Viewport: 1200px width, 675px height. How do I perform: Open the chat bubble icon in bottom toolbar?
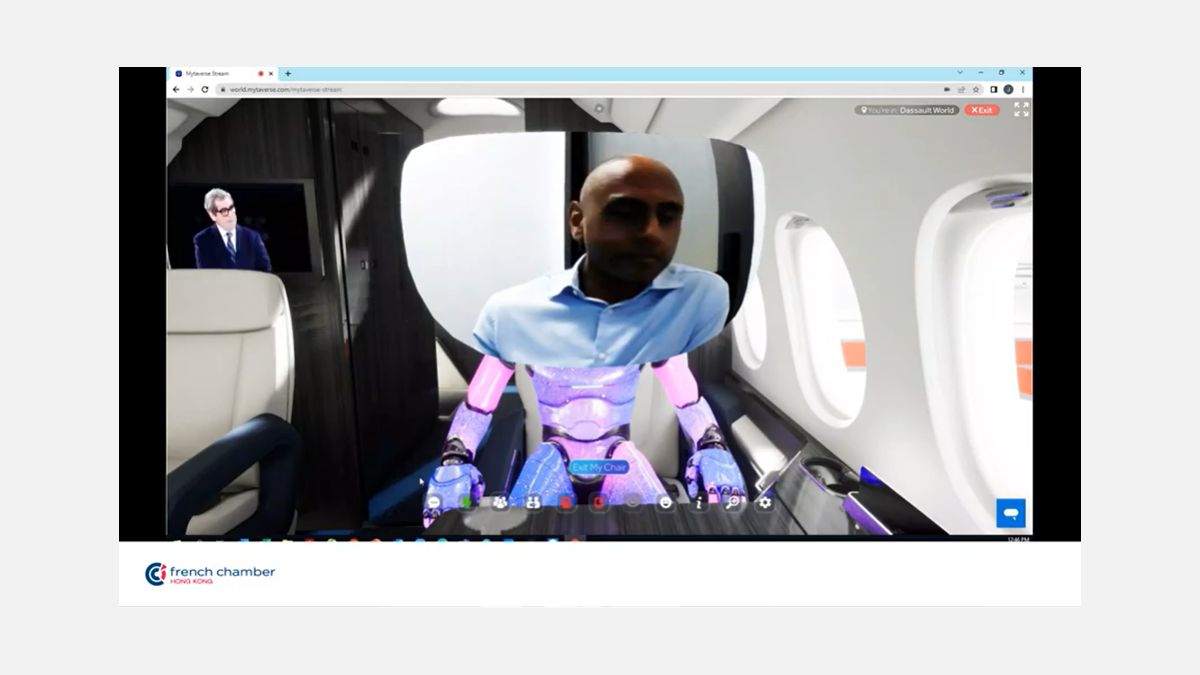[434, 503]
